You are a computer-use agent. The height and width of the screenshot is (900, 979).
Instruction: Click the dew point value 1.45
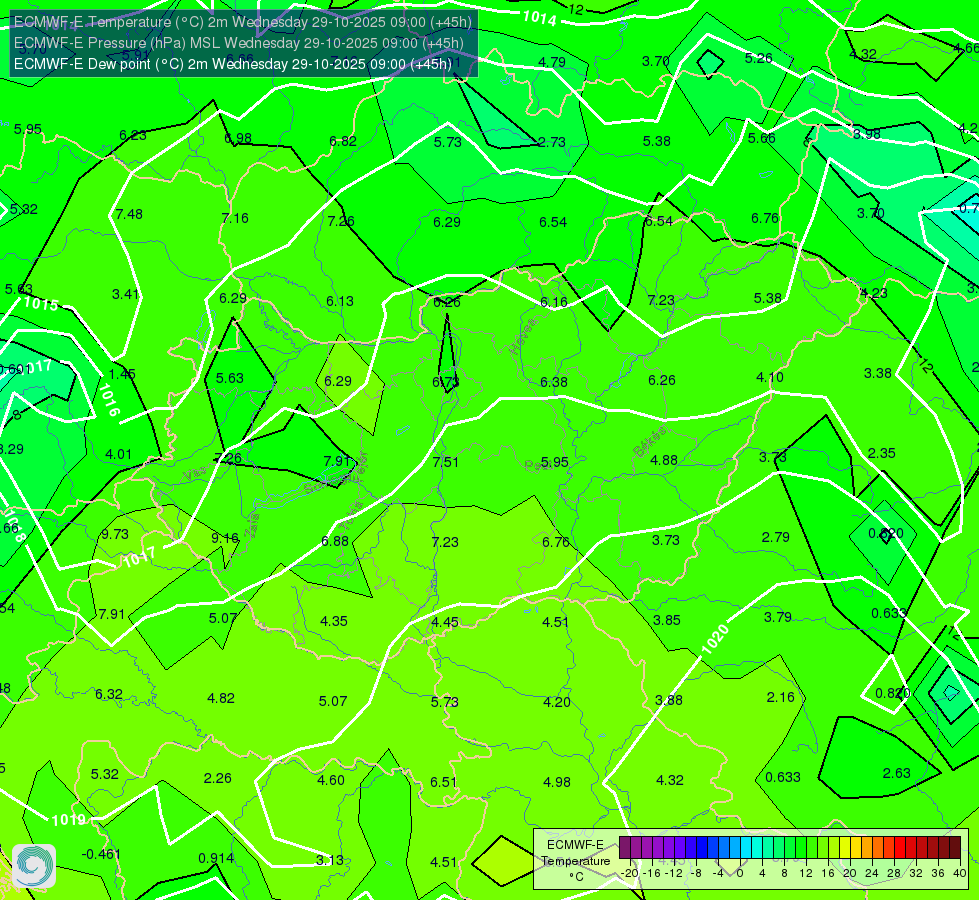coord(122,373)
